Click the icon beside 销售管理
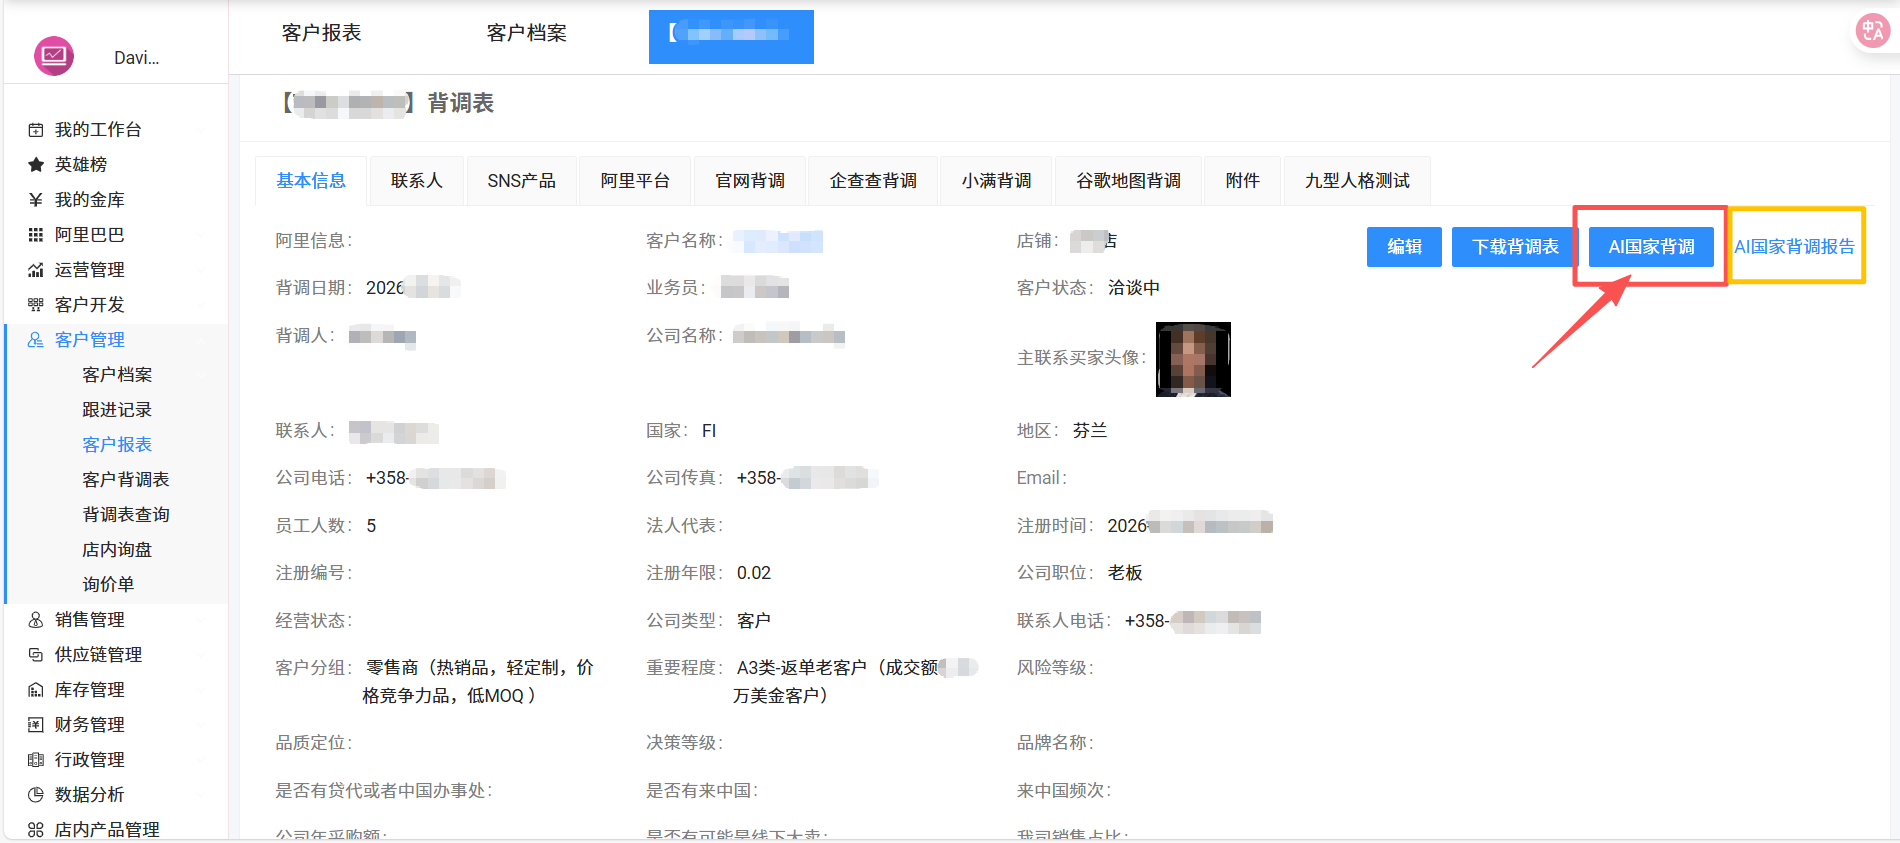 [x=36, y=620]
